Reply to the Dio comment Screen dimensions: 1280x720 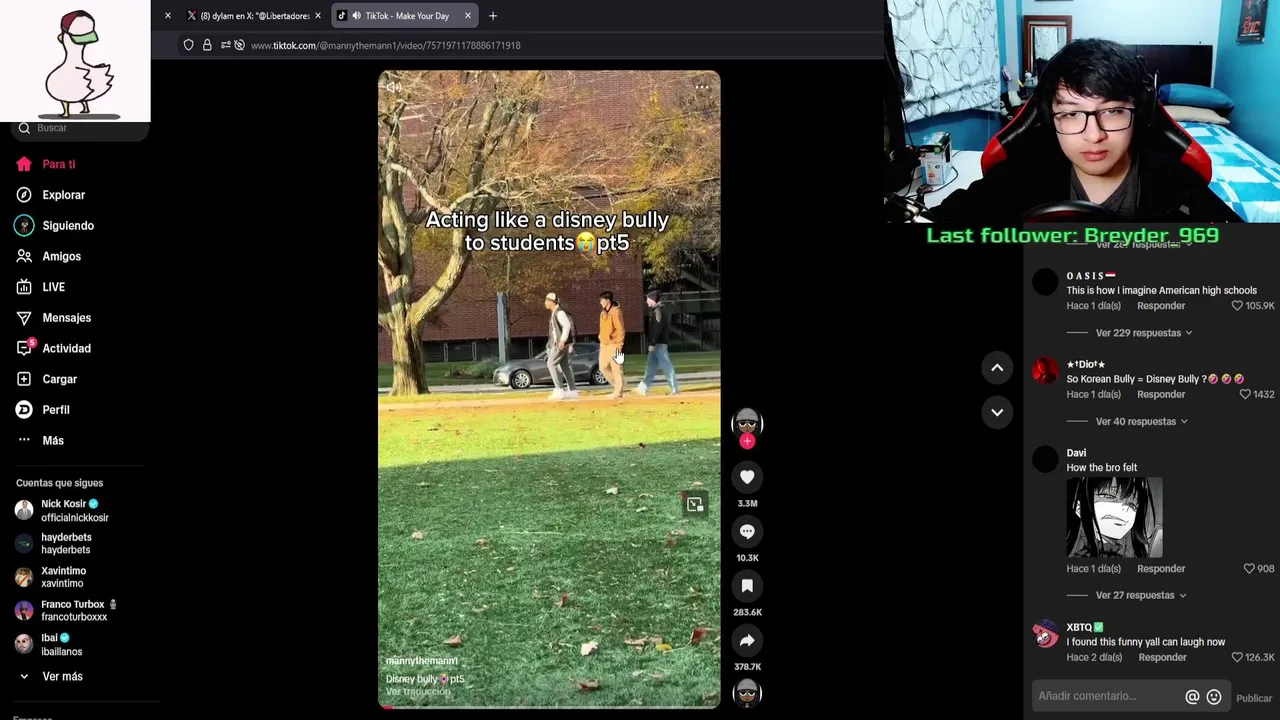1161,394
